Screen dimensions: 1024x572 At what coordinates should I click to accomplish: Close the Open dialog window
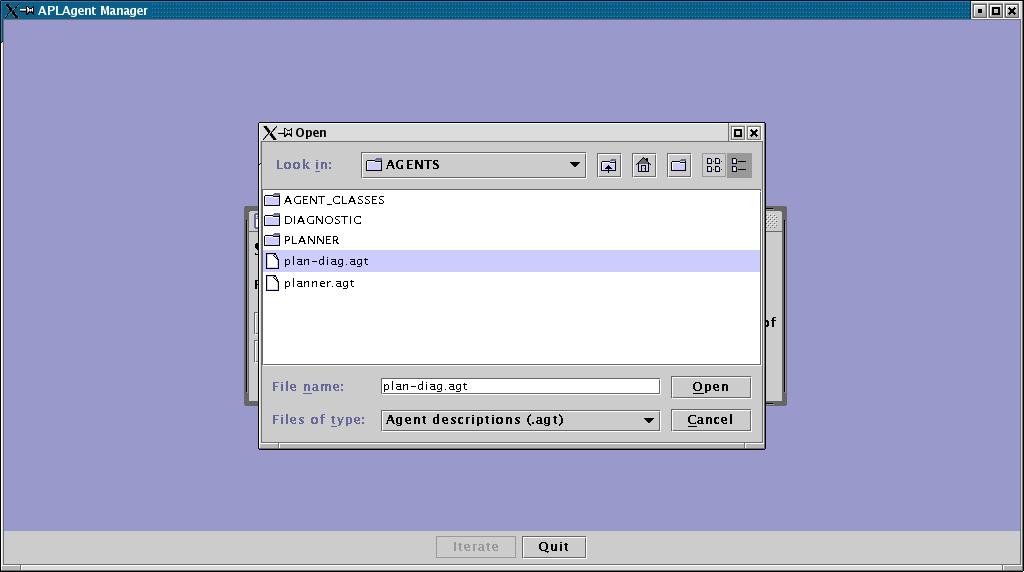754,133
